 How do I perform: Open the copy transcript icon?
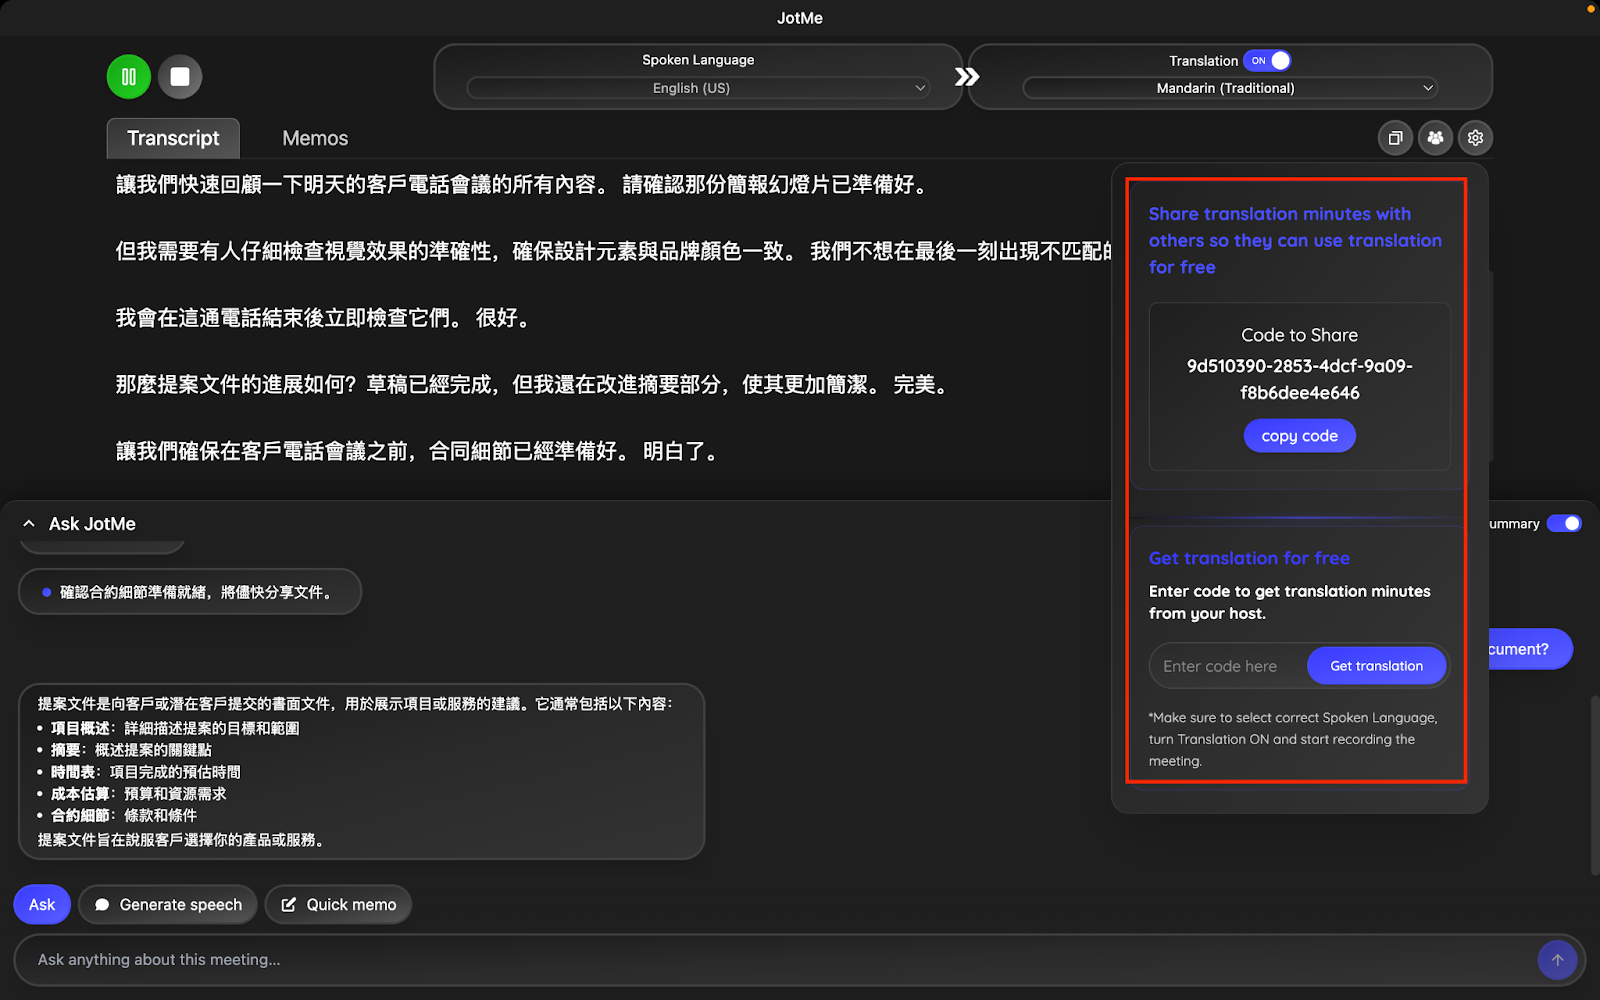click(x=1395, y=138)
